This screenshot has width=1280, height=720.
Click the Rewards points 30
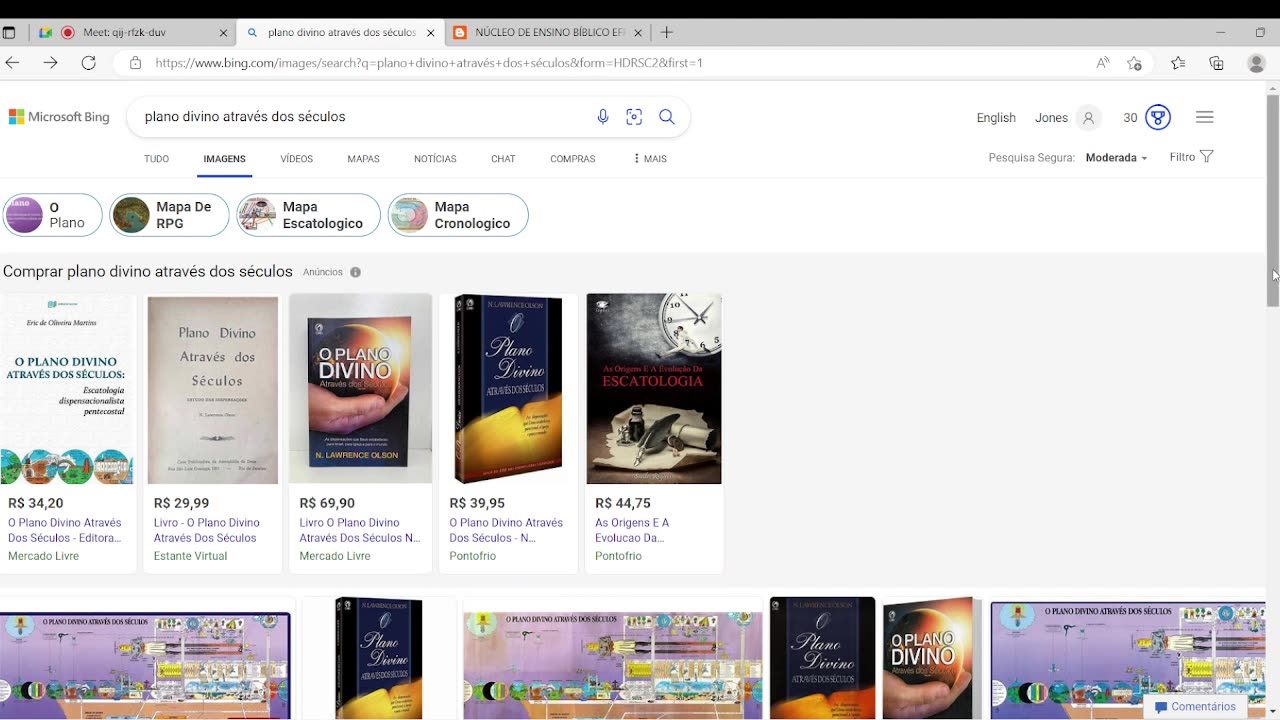1130,118
